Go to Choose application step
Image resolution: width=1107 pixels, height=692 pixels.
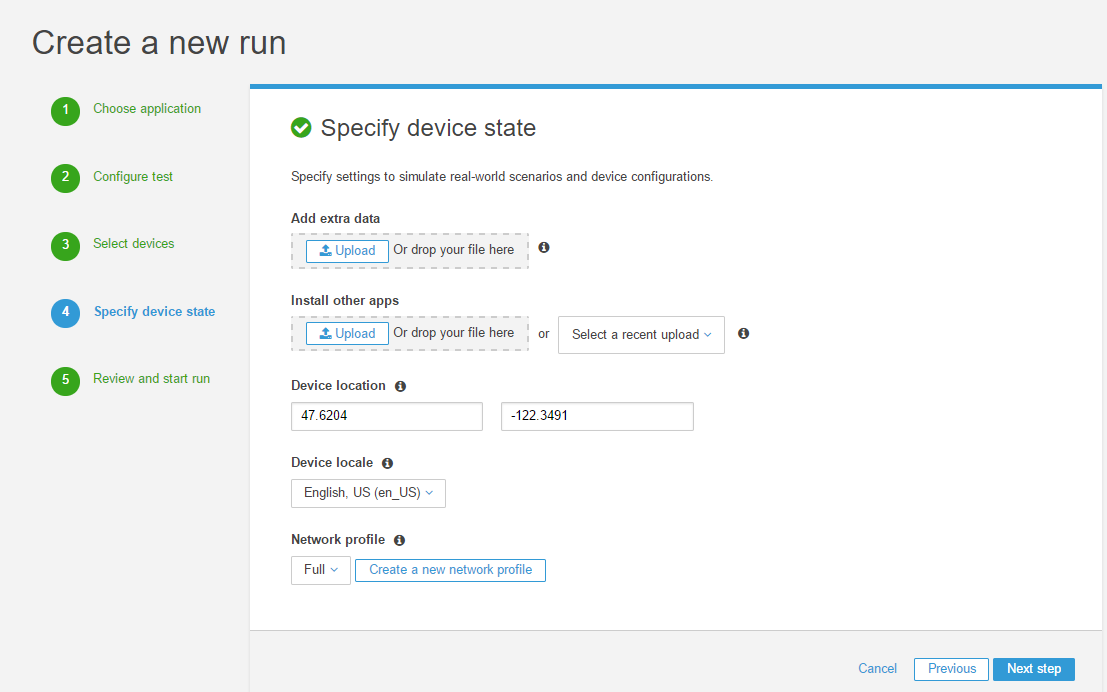pyautogui.click(x=147, y=109)
